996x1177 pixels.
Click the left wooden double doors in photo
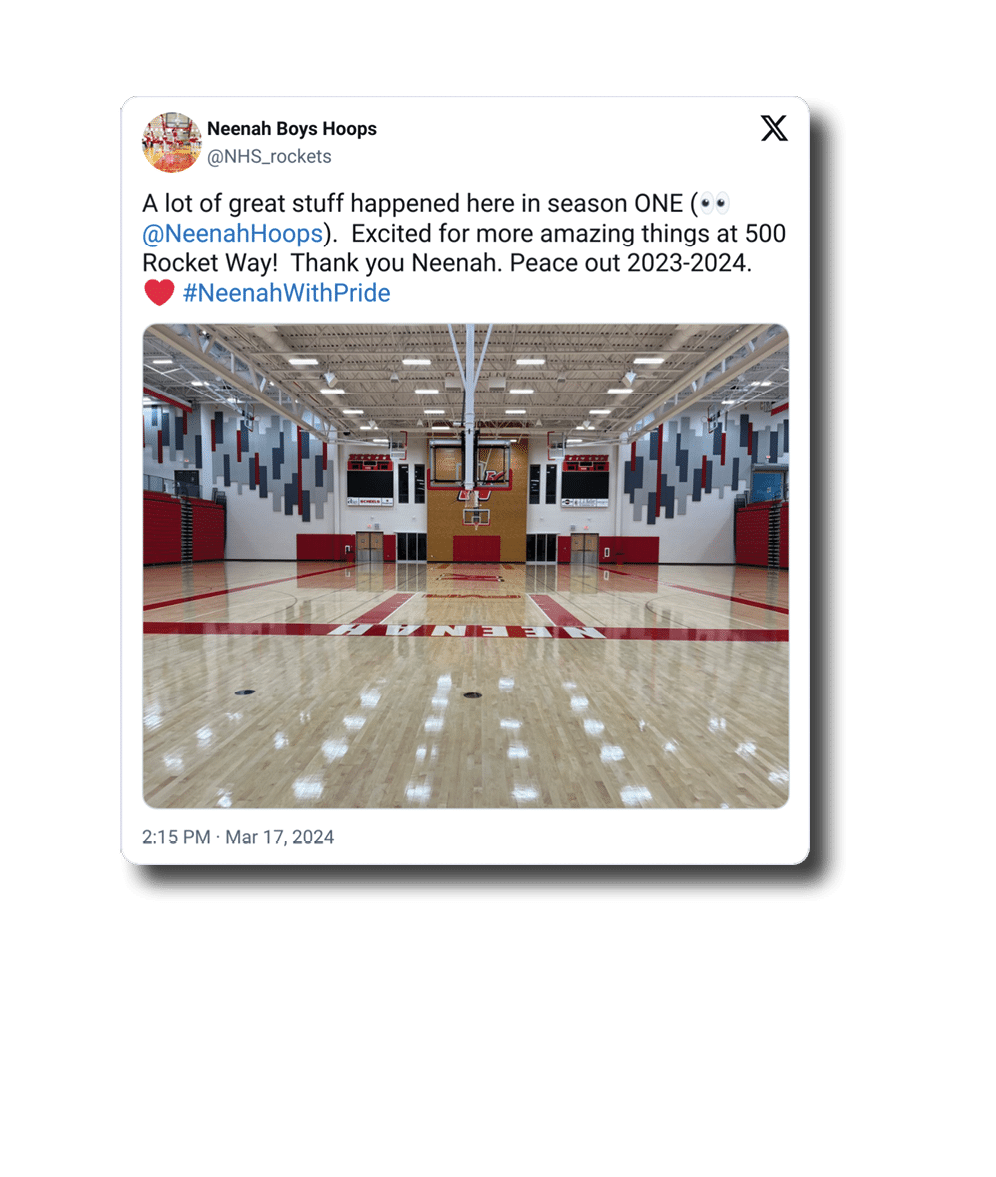coord(369,547)
